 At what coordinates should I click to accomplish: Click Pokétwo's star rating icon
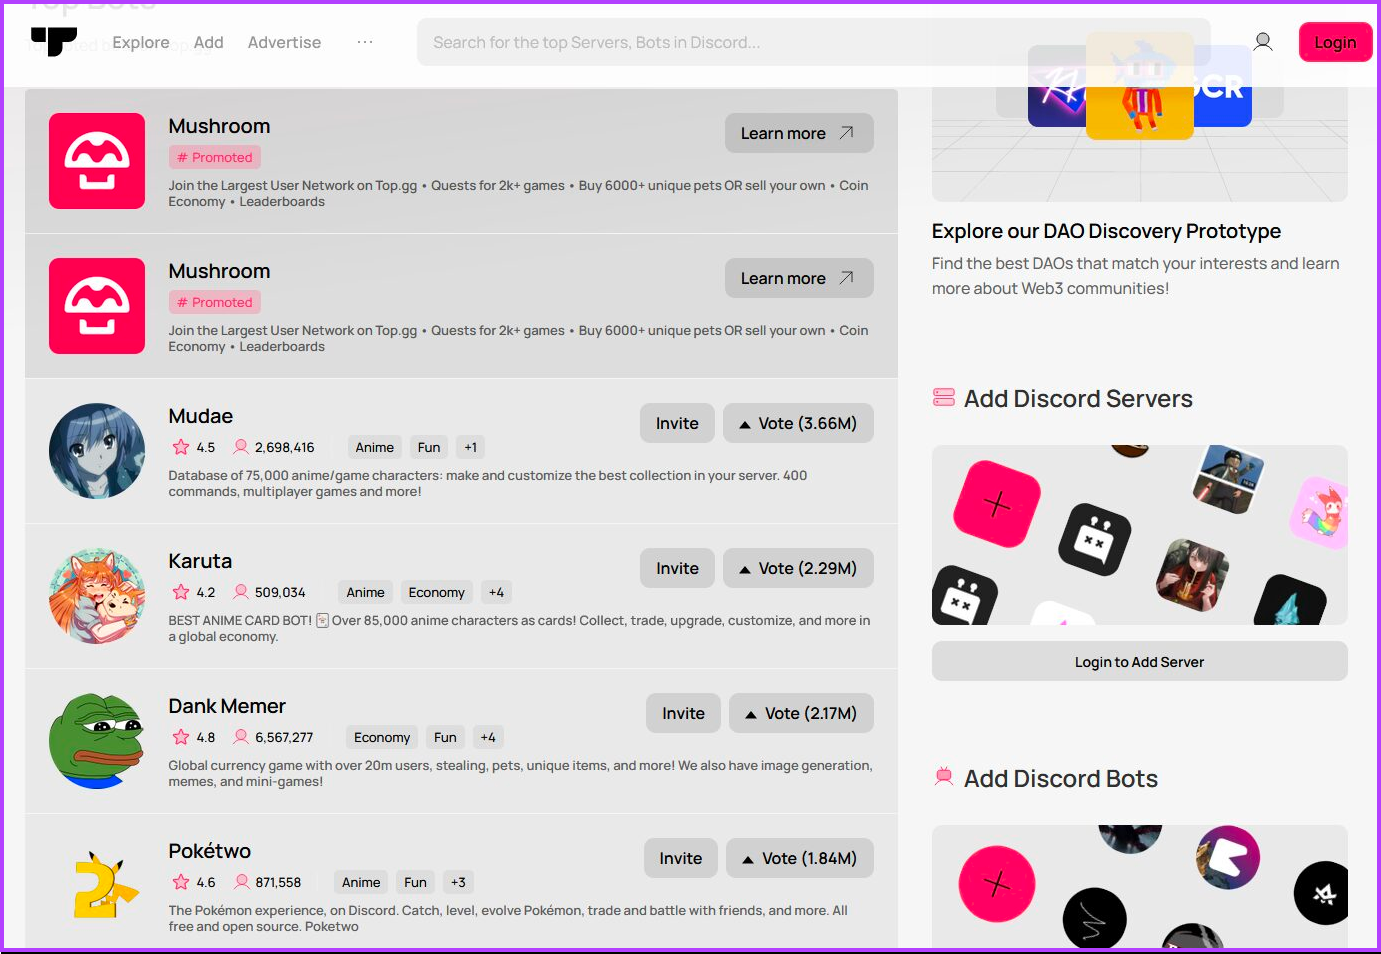pyautogui.click(x=181, y=882)
